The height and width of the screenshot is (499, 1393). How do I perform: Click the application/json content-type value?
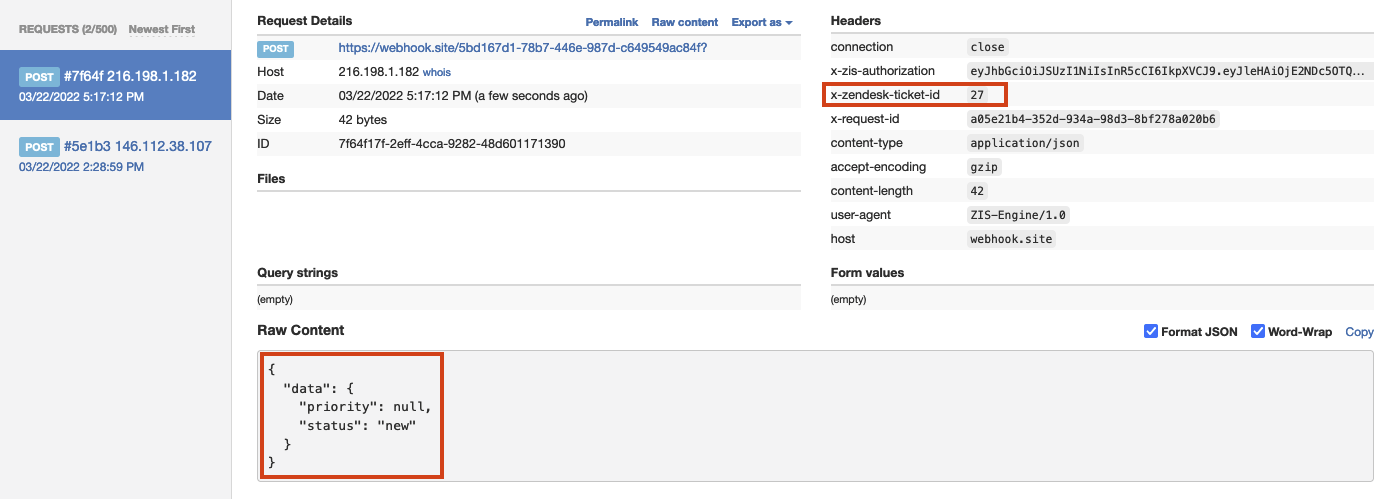(1025, 143)
